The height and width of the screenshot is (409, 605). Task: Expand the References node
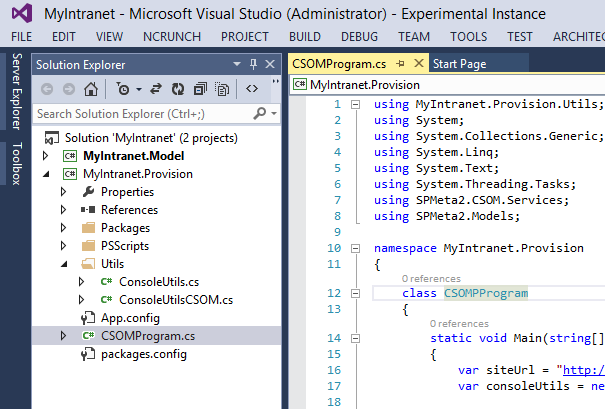pos(63,210)
